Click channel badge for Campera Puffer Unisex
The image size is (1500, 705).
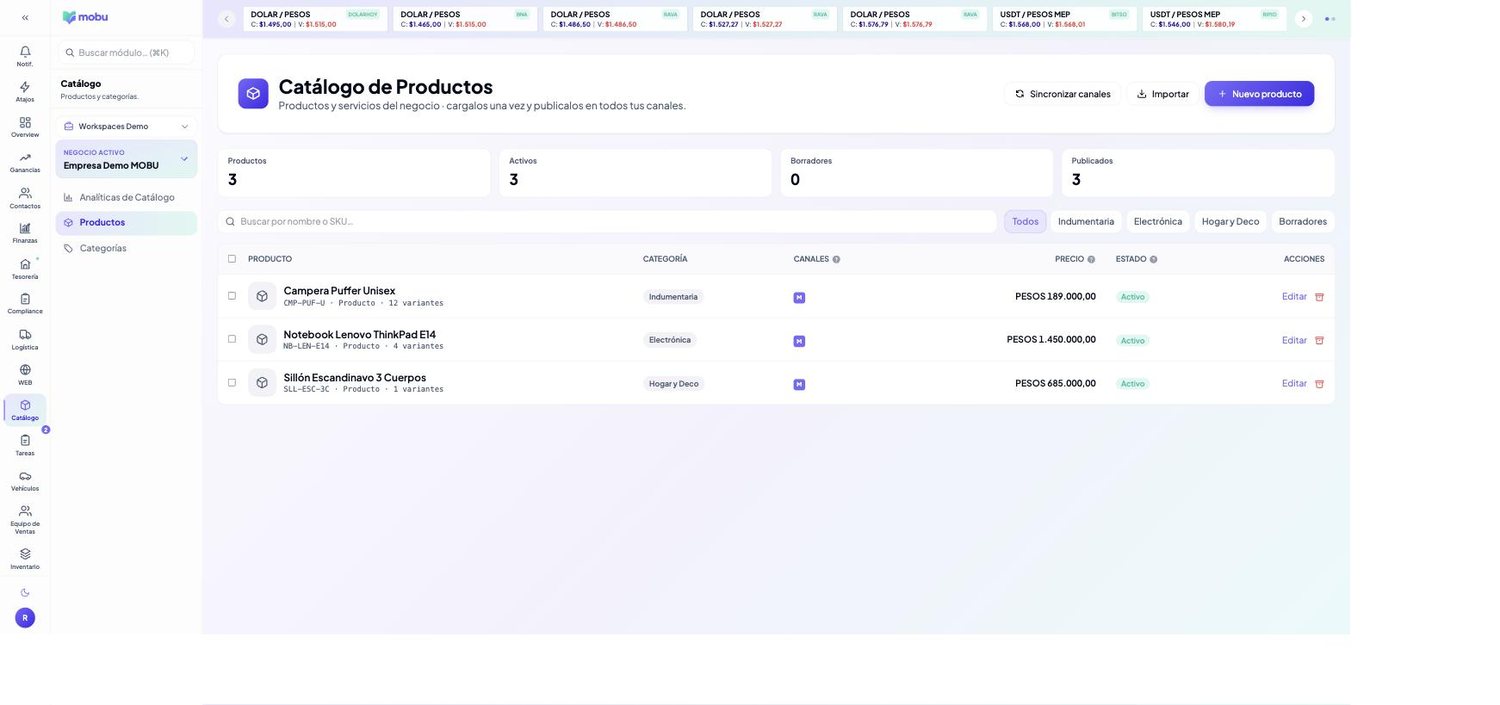[x=799, y=298]
